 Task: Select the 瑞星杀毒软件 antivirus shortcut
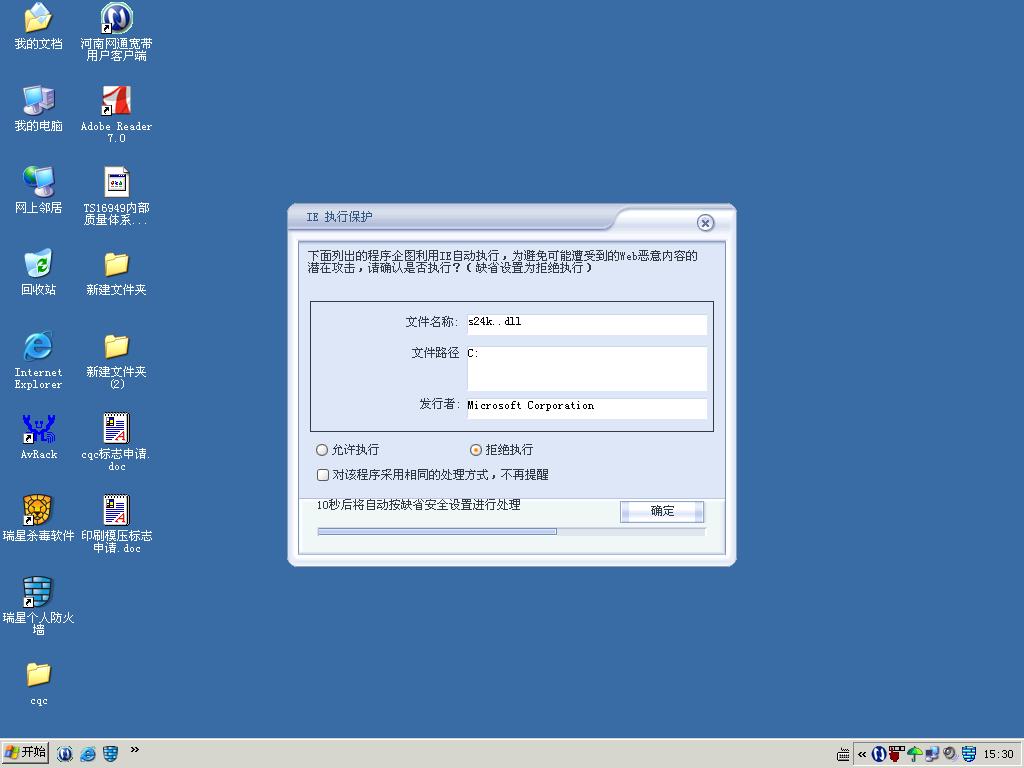point(38,519)
